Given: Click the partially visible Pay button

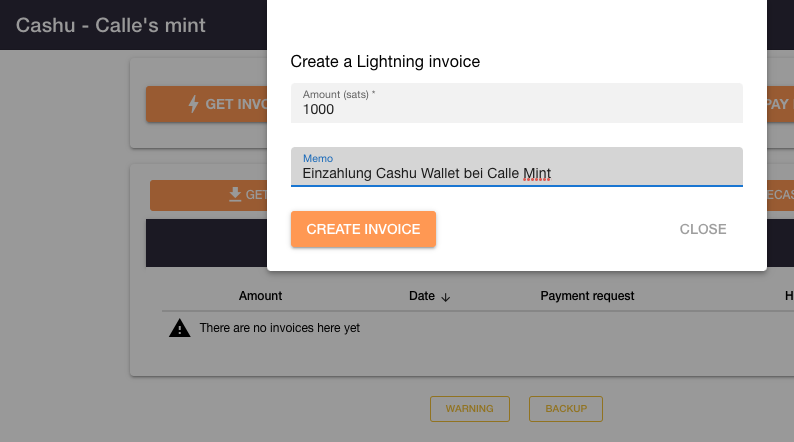Looking at the screenshot, I should pyautogui.click(x=780, y=104).
